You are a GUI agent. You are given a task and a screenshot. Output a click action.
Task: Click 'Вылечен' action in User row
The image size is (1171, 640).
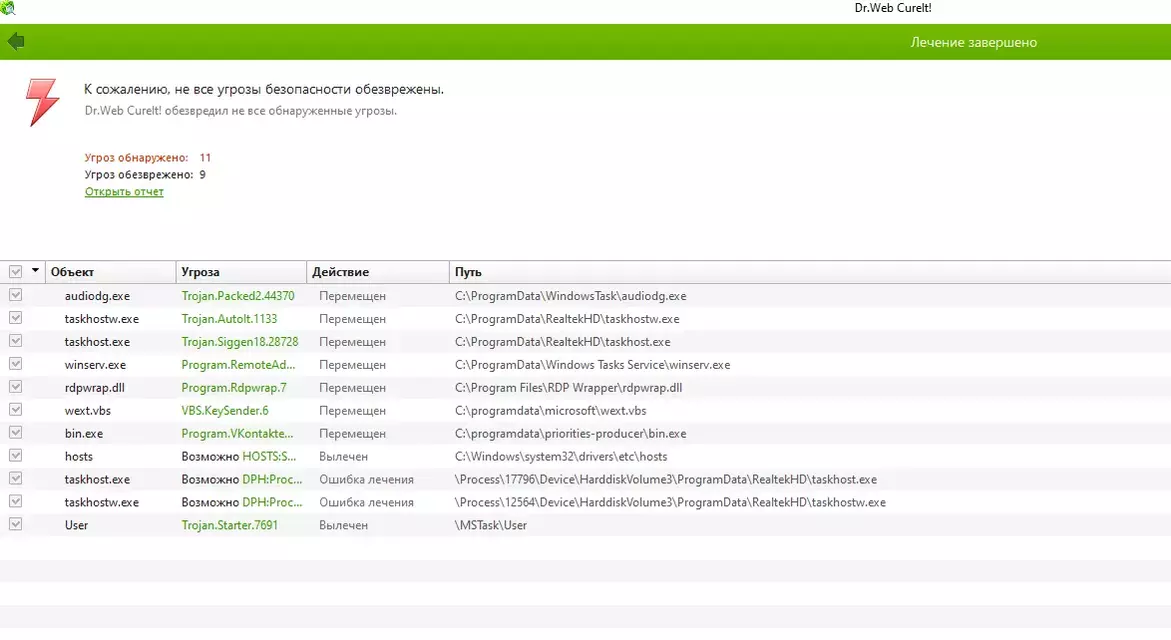[x=344, y=525]
